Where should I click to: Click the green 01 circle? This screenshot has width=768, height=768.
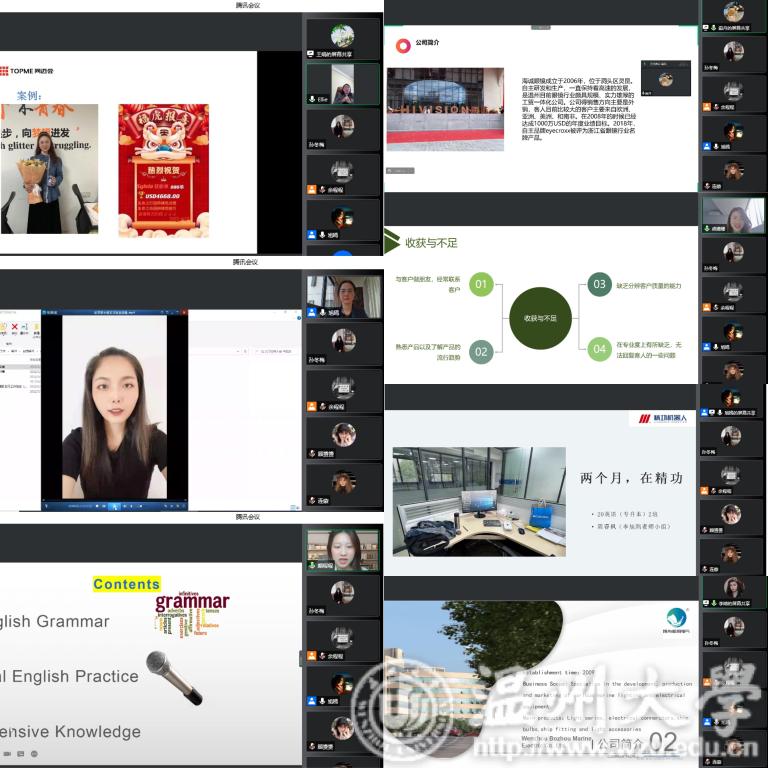click(x=481, y=284)
